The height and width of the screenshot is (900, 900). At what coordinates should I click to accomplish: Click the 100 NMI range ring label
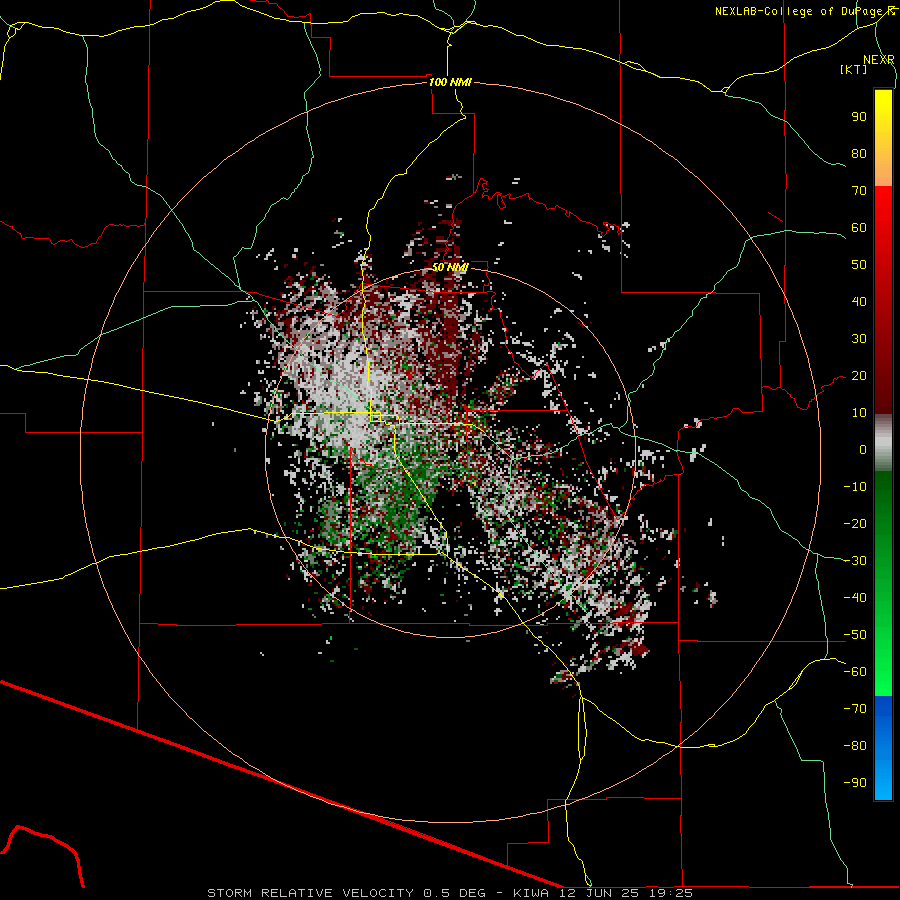[450, 82]
